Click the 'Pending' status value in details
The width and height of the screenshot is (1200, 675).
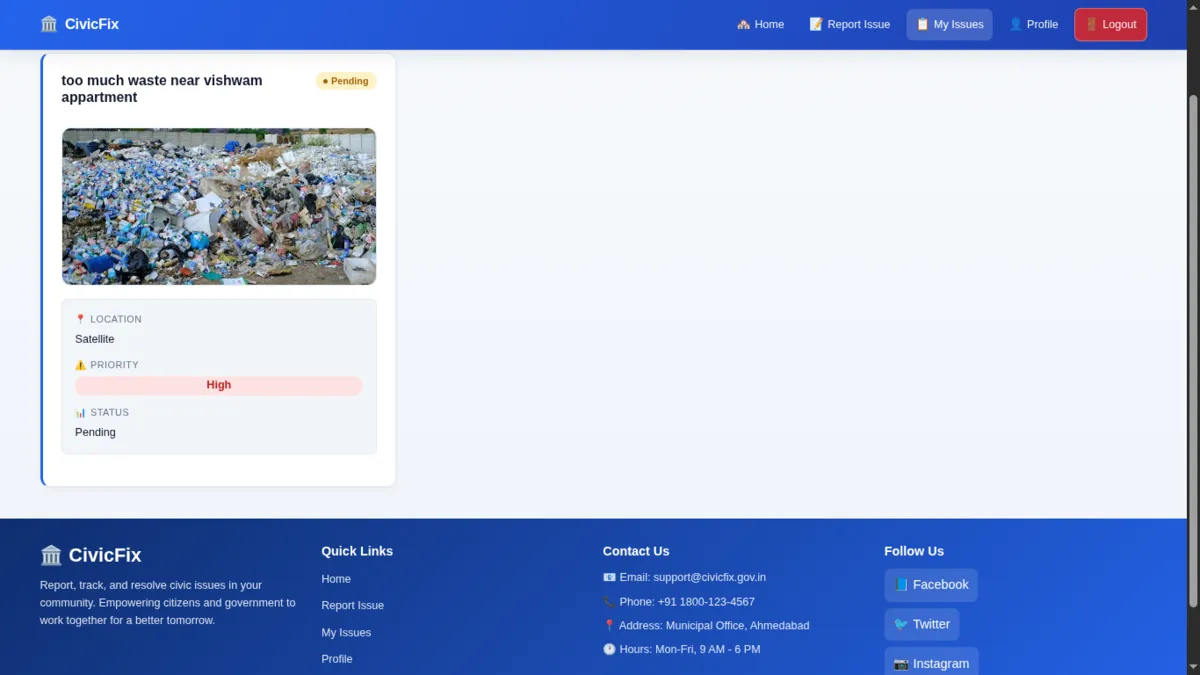point(95,432)
